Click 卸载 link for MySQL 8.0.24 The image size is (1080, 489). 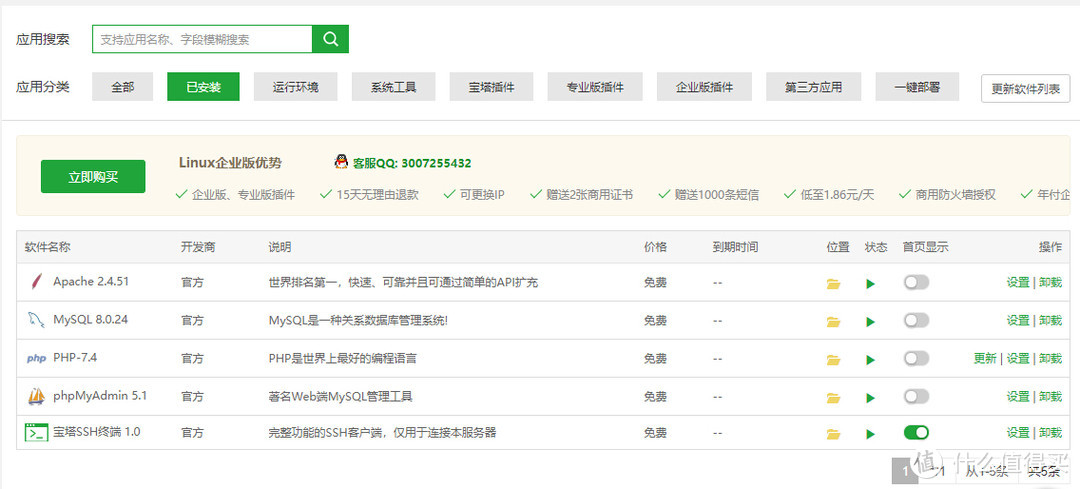[x=1050, y=320]
